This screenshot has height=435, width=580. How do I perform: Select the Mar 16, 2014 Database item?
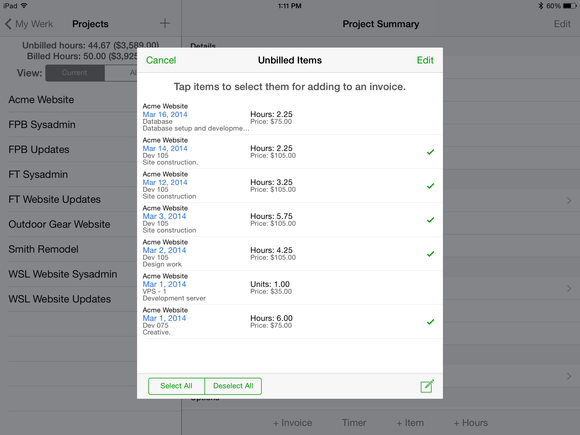tap(290, 117)
